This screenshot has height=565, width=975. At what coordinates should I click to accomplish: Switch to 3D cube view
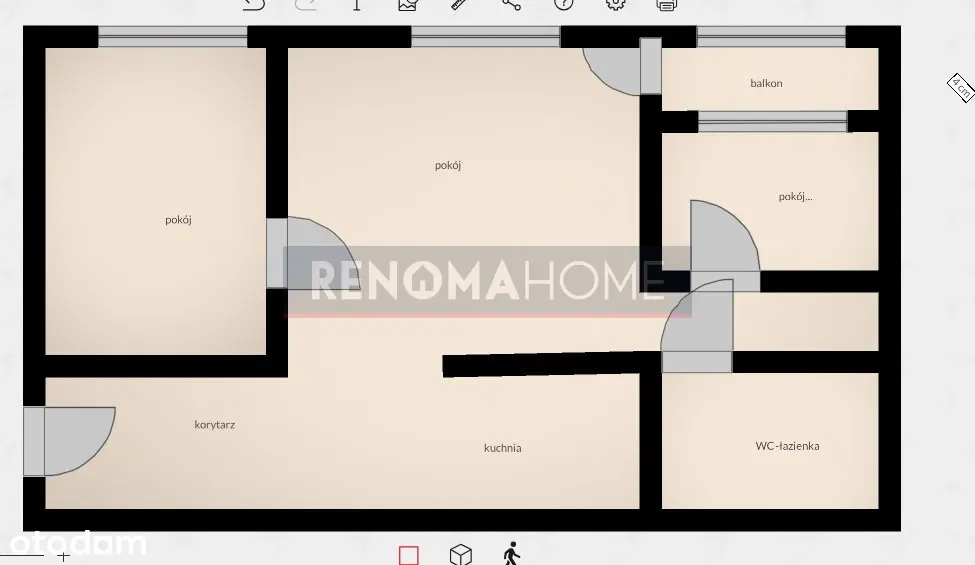click(460, 554)
